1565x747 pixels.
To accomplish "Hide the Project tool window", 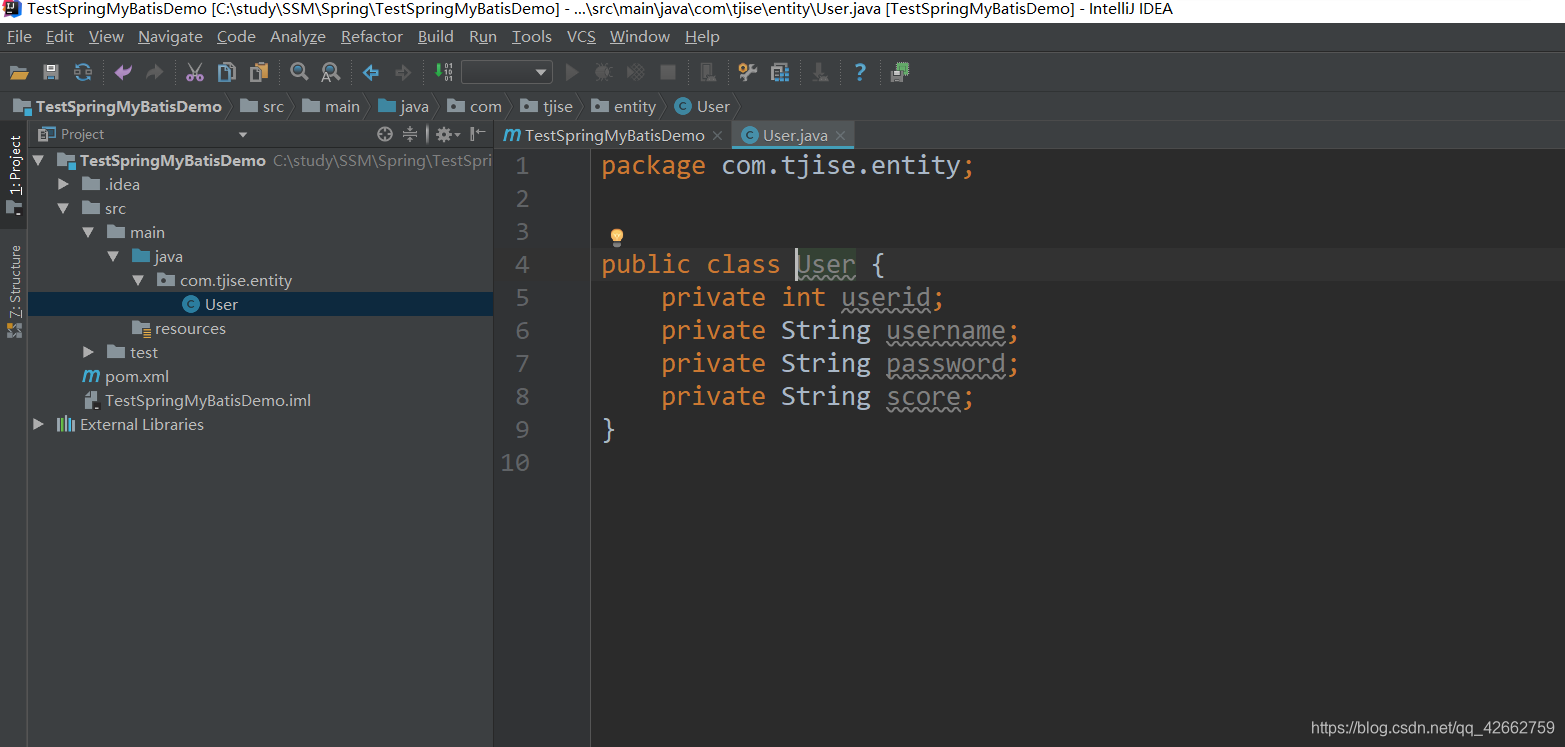I will (x=478, y=134).
